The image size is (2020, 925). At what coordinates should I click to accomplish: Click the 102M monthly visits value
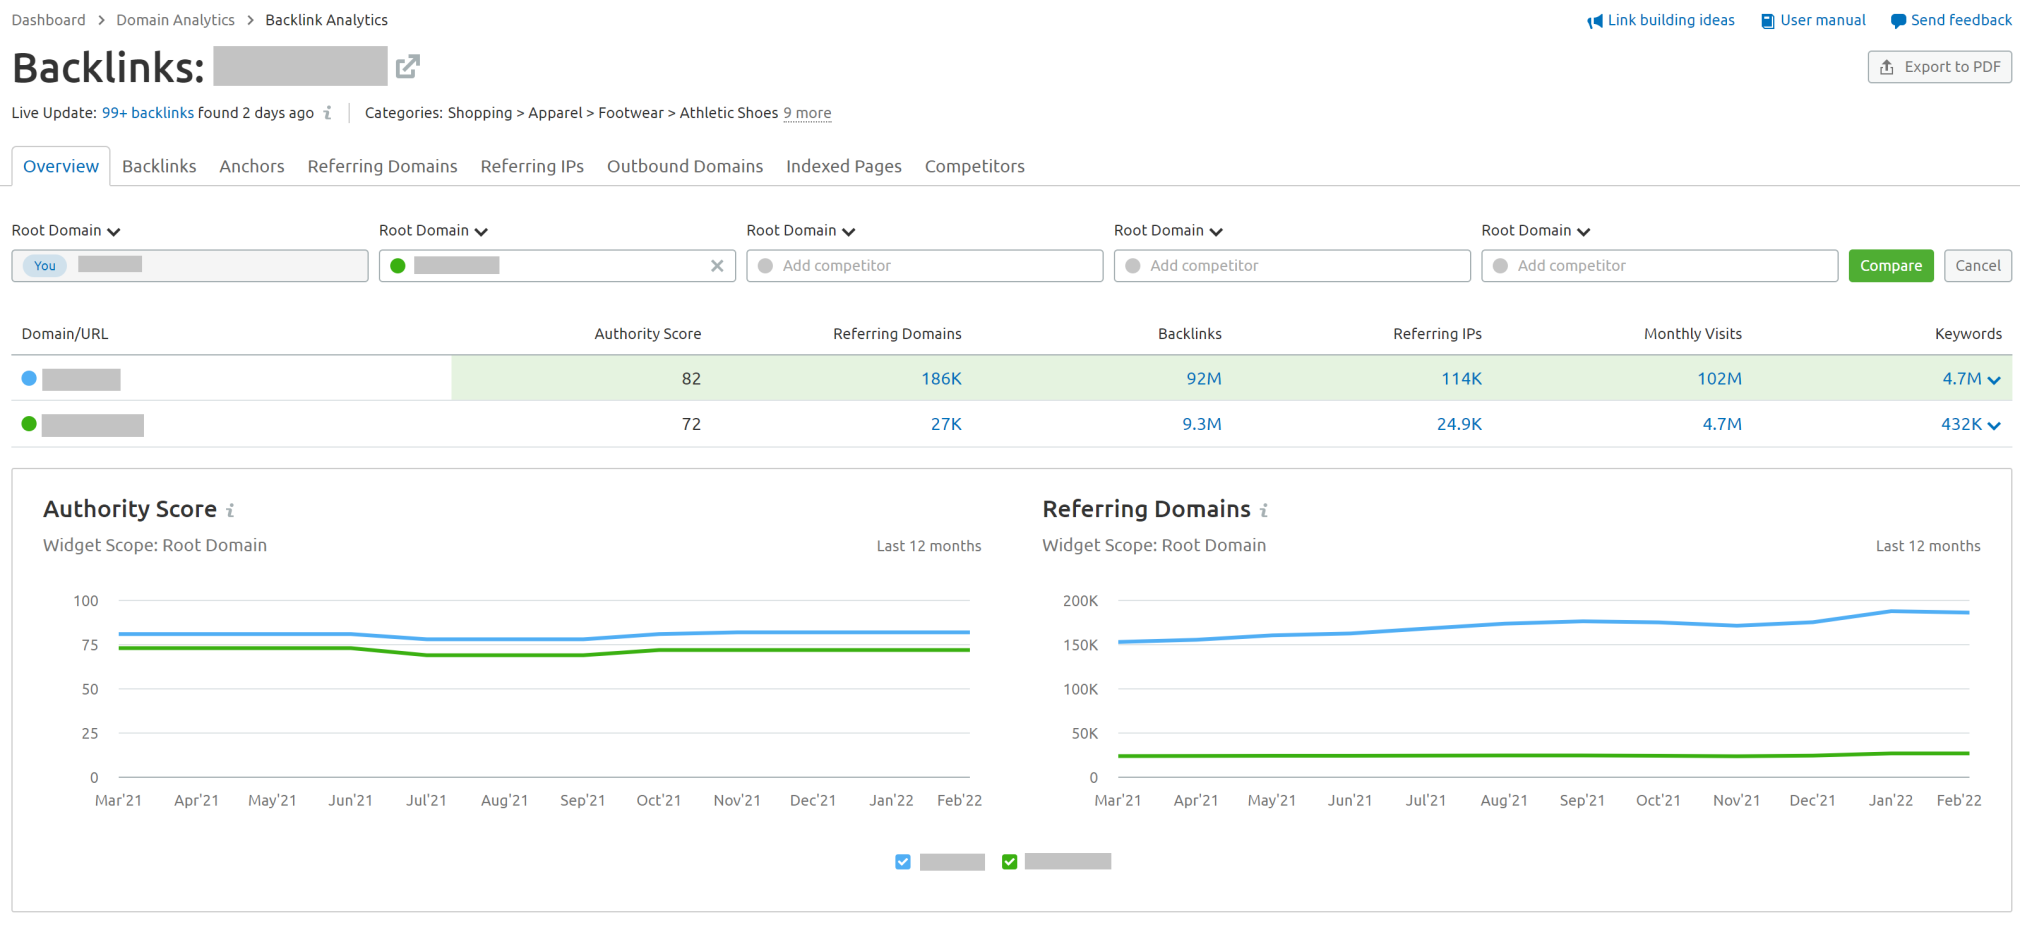1719,378
